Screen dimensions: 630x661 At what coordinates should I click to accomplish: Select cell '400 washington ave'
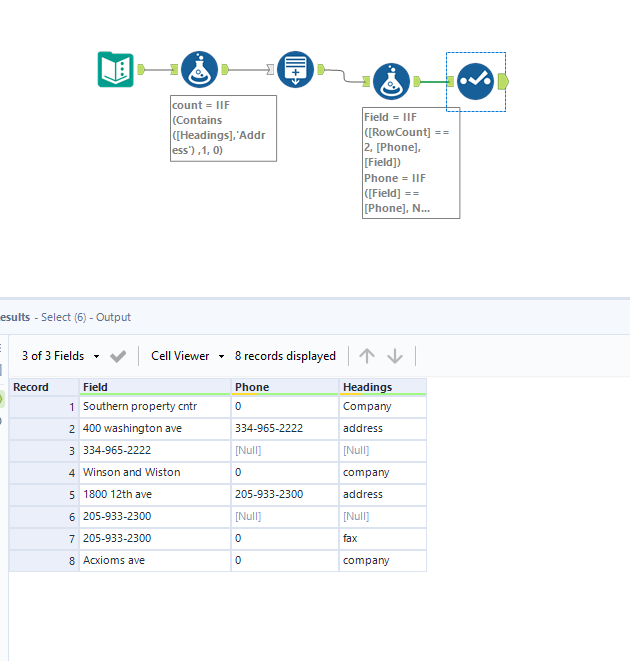click(x=155, y=428)
